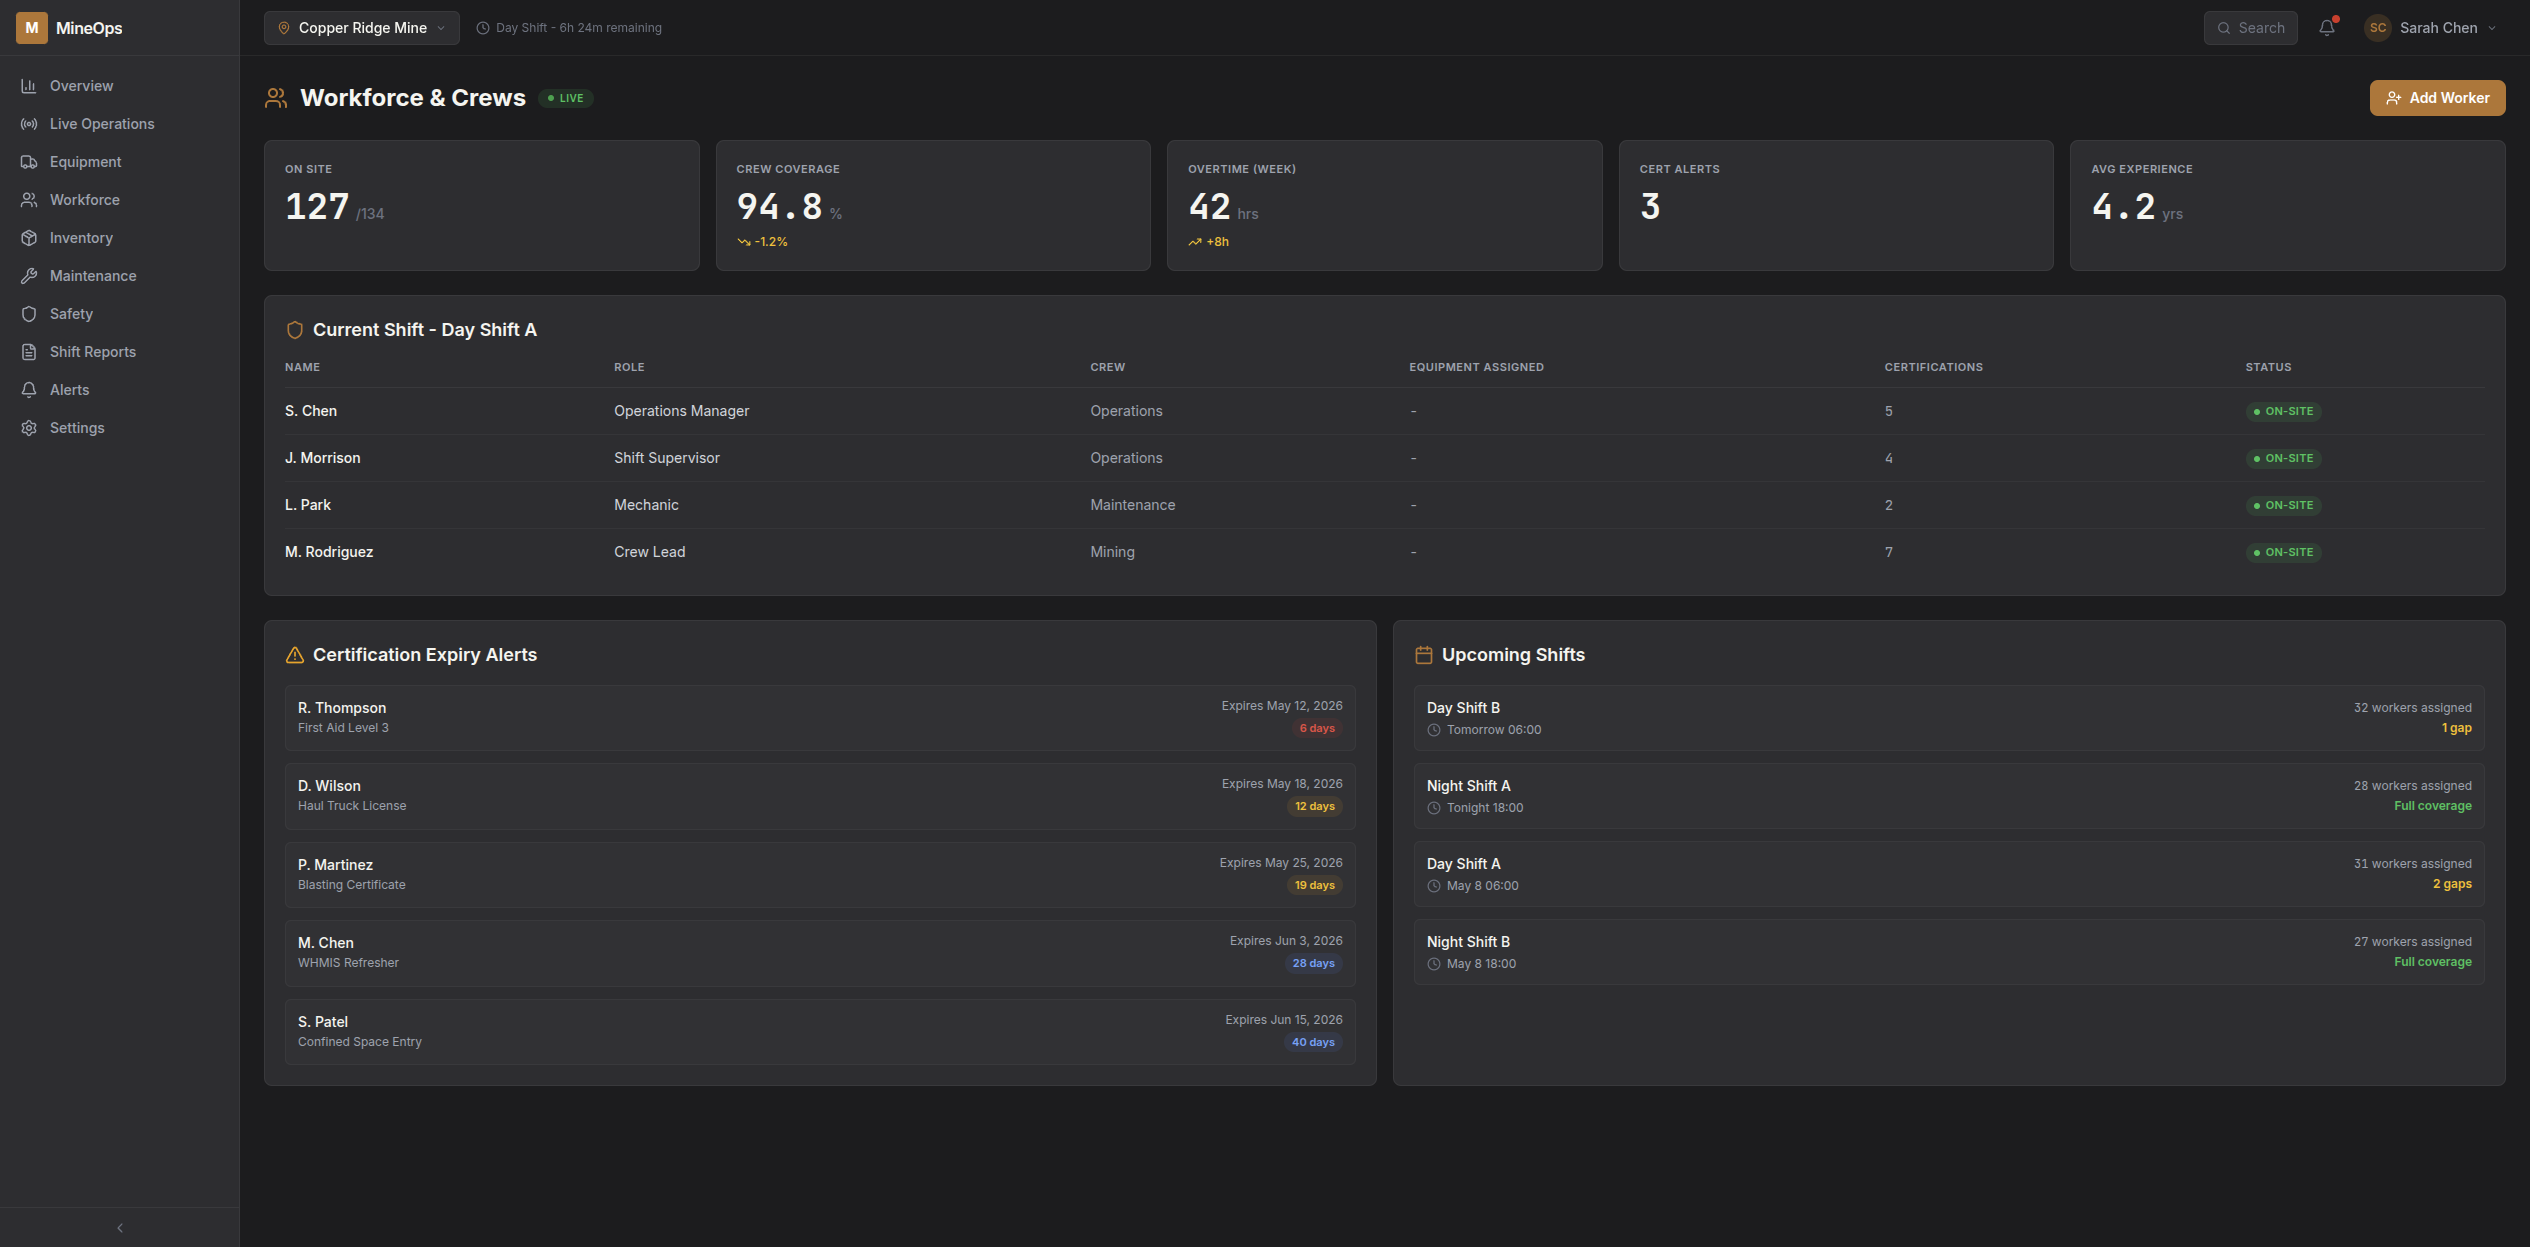The image size is (2530, 1247).
Task: Open P. Martinez Blasting Certificate alert
Action: click(820, 875)
